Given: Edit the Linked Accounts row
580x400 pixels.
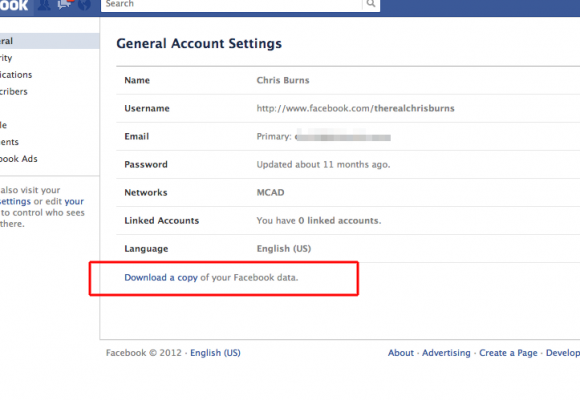Looking at the screenshot, I should pos(348,221).
